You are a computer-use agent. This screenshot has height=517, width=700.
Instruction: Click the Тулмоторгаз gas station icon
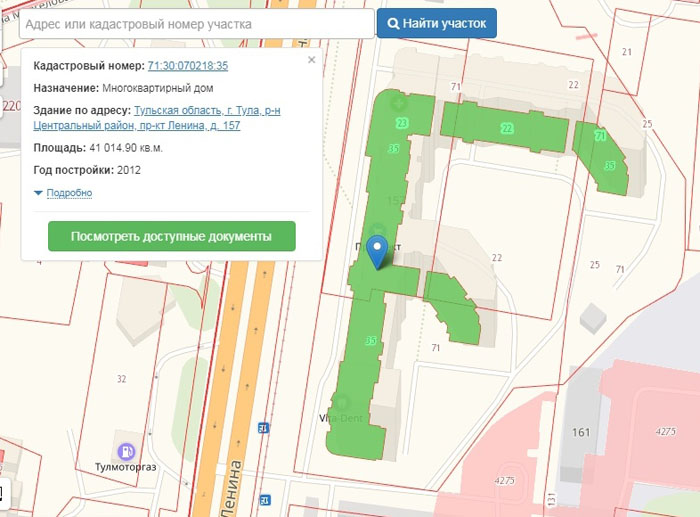pos(126,451)
